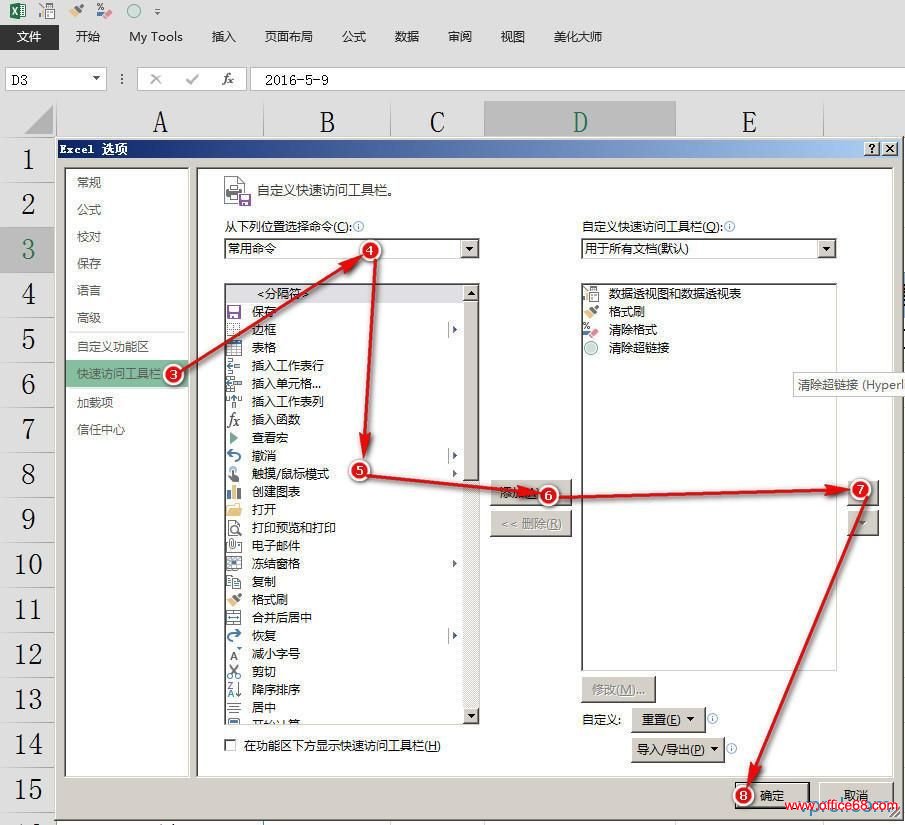Switch to the 自定义功能区 category

113,346
